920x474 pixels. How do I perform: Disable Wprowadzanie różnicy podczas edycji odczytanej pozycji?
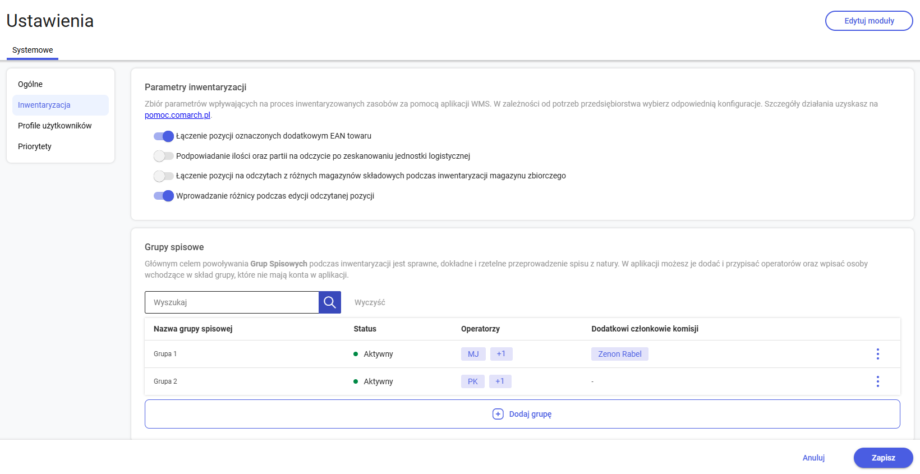pos(163,196)
